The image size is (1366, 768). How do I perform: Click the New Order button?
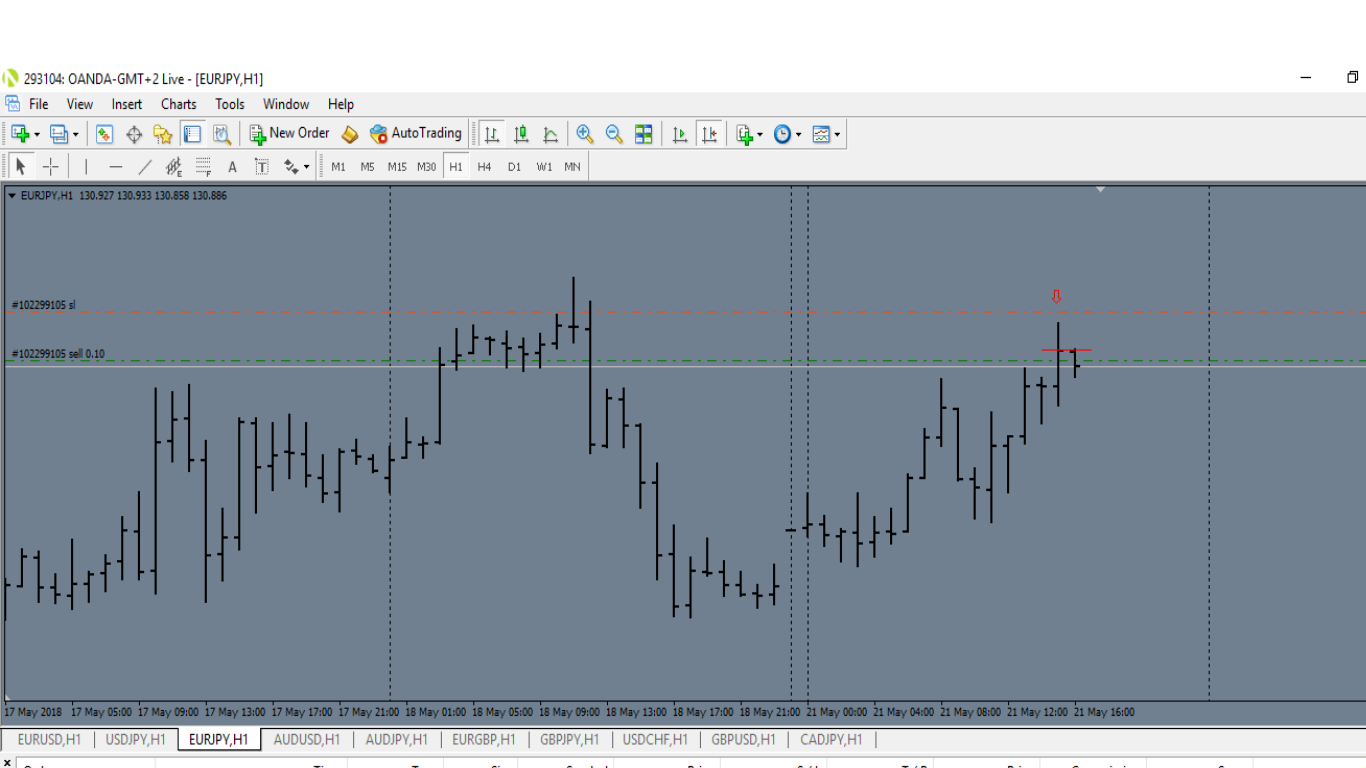289,133
